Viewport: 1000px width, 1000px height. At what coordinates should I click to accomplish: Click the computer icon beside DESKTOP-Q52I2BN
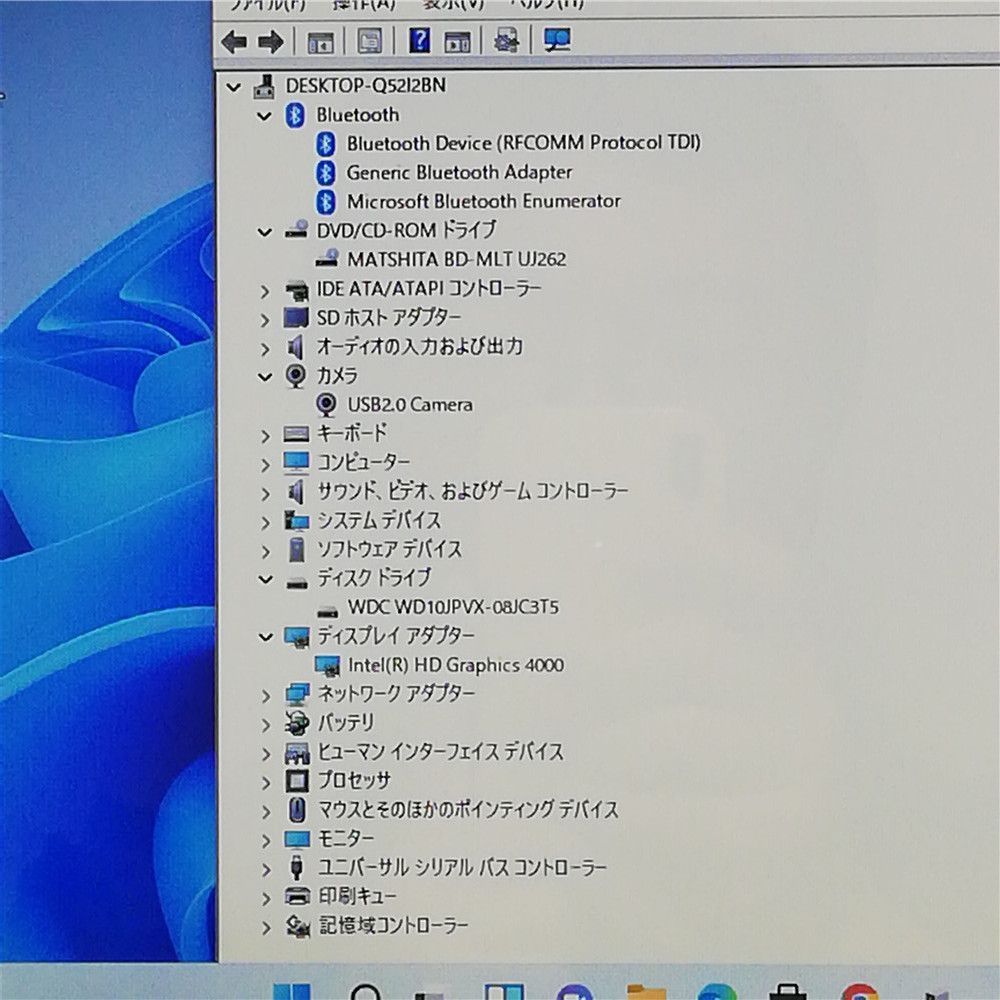(264, 86)
